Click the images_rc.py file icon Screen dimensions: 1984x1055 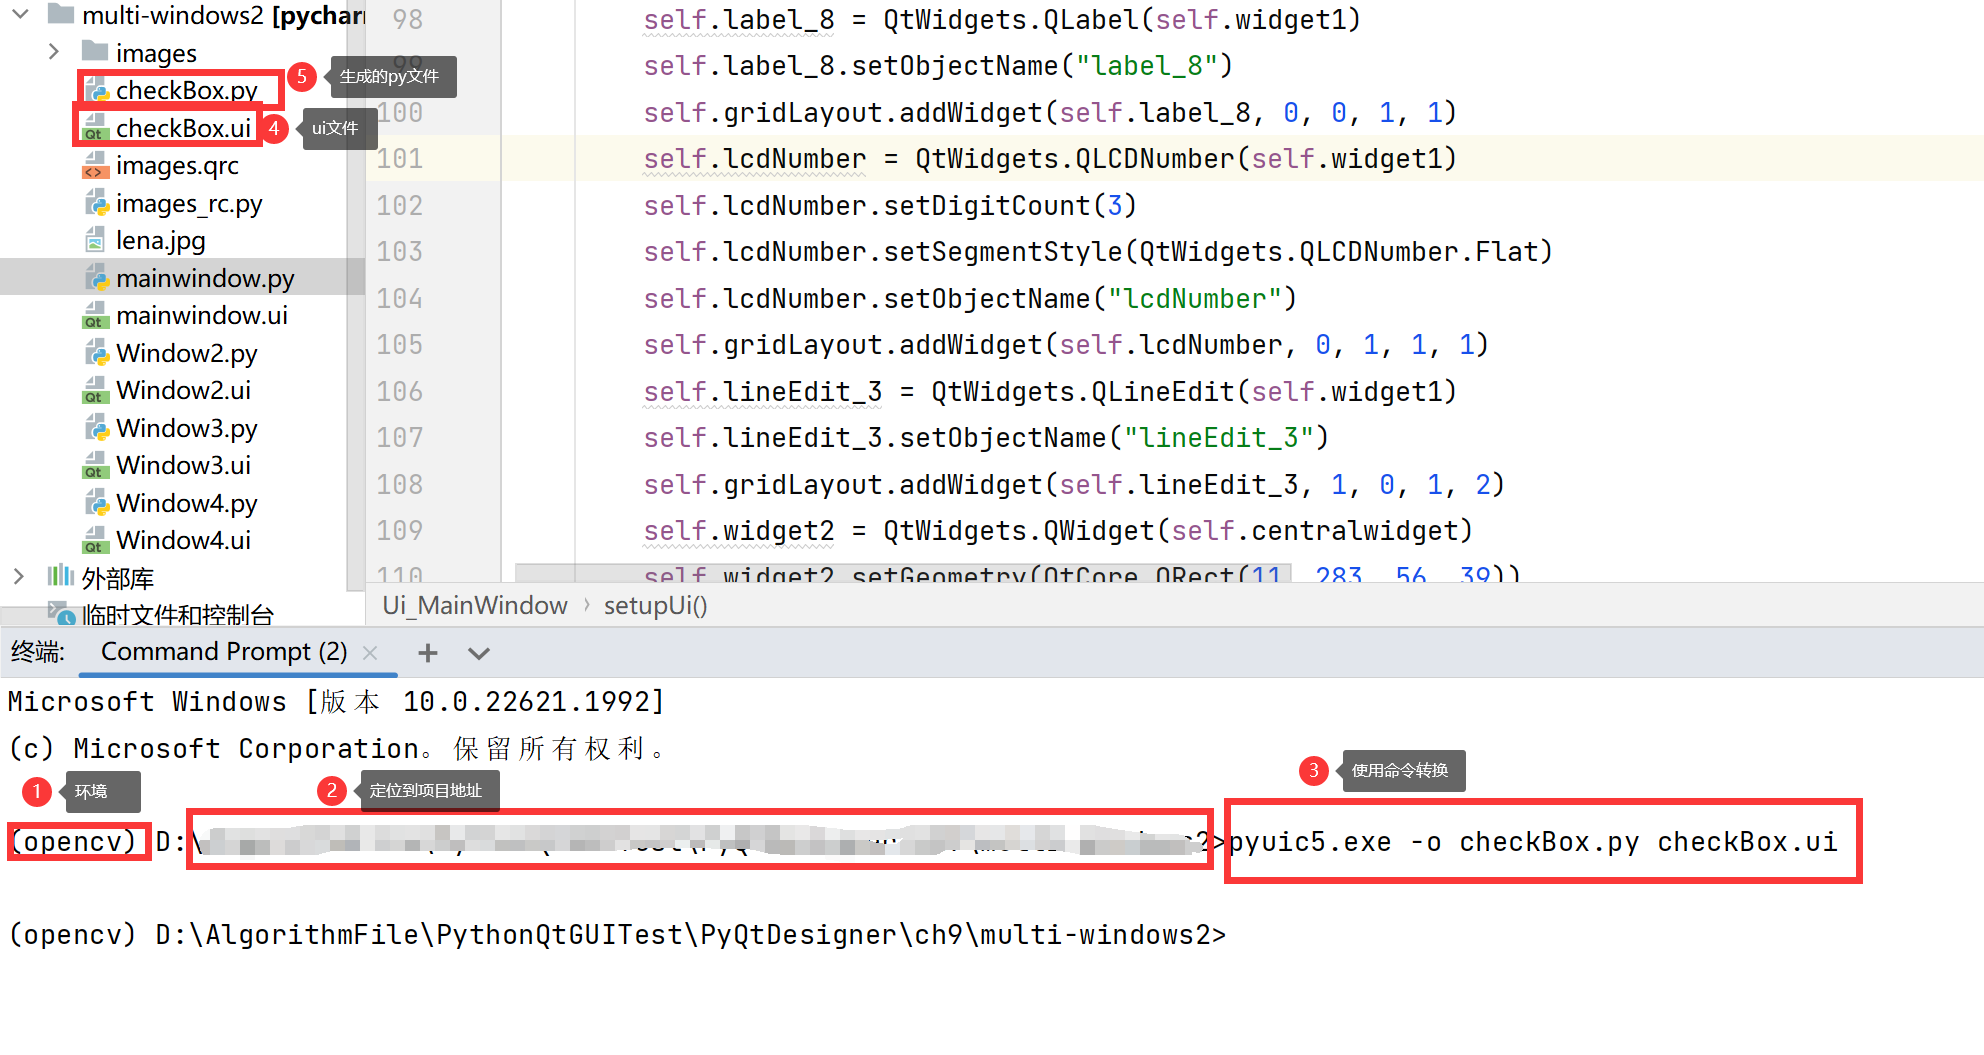(96, 203)
